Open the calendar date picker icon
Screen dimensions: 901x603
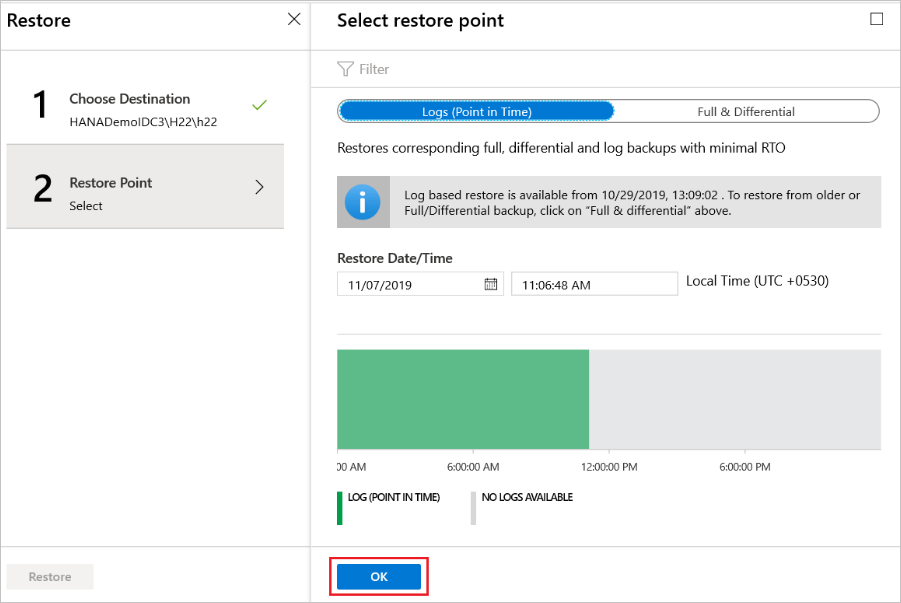coord(491,283)
